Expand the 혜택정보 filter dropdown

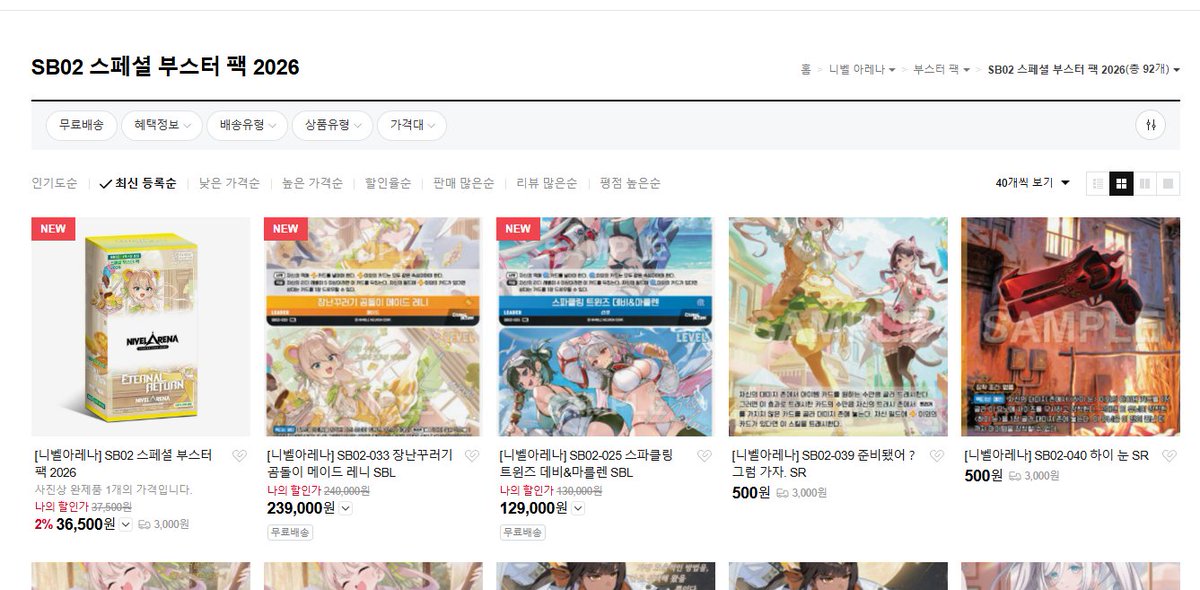161,125
